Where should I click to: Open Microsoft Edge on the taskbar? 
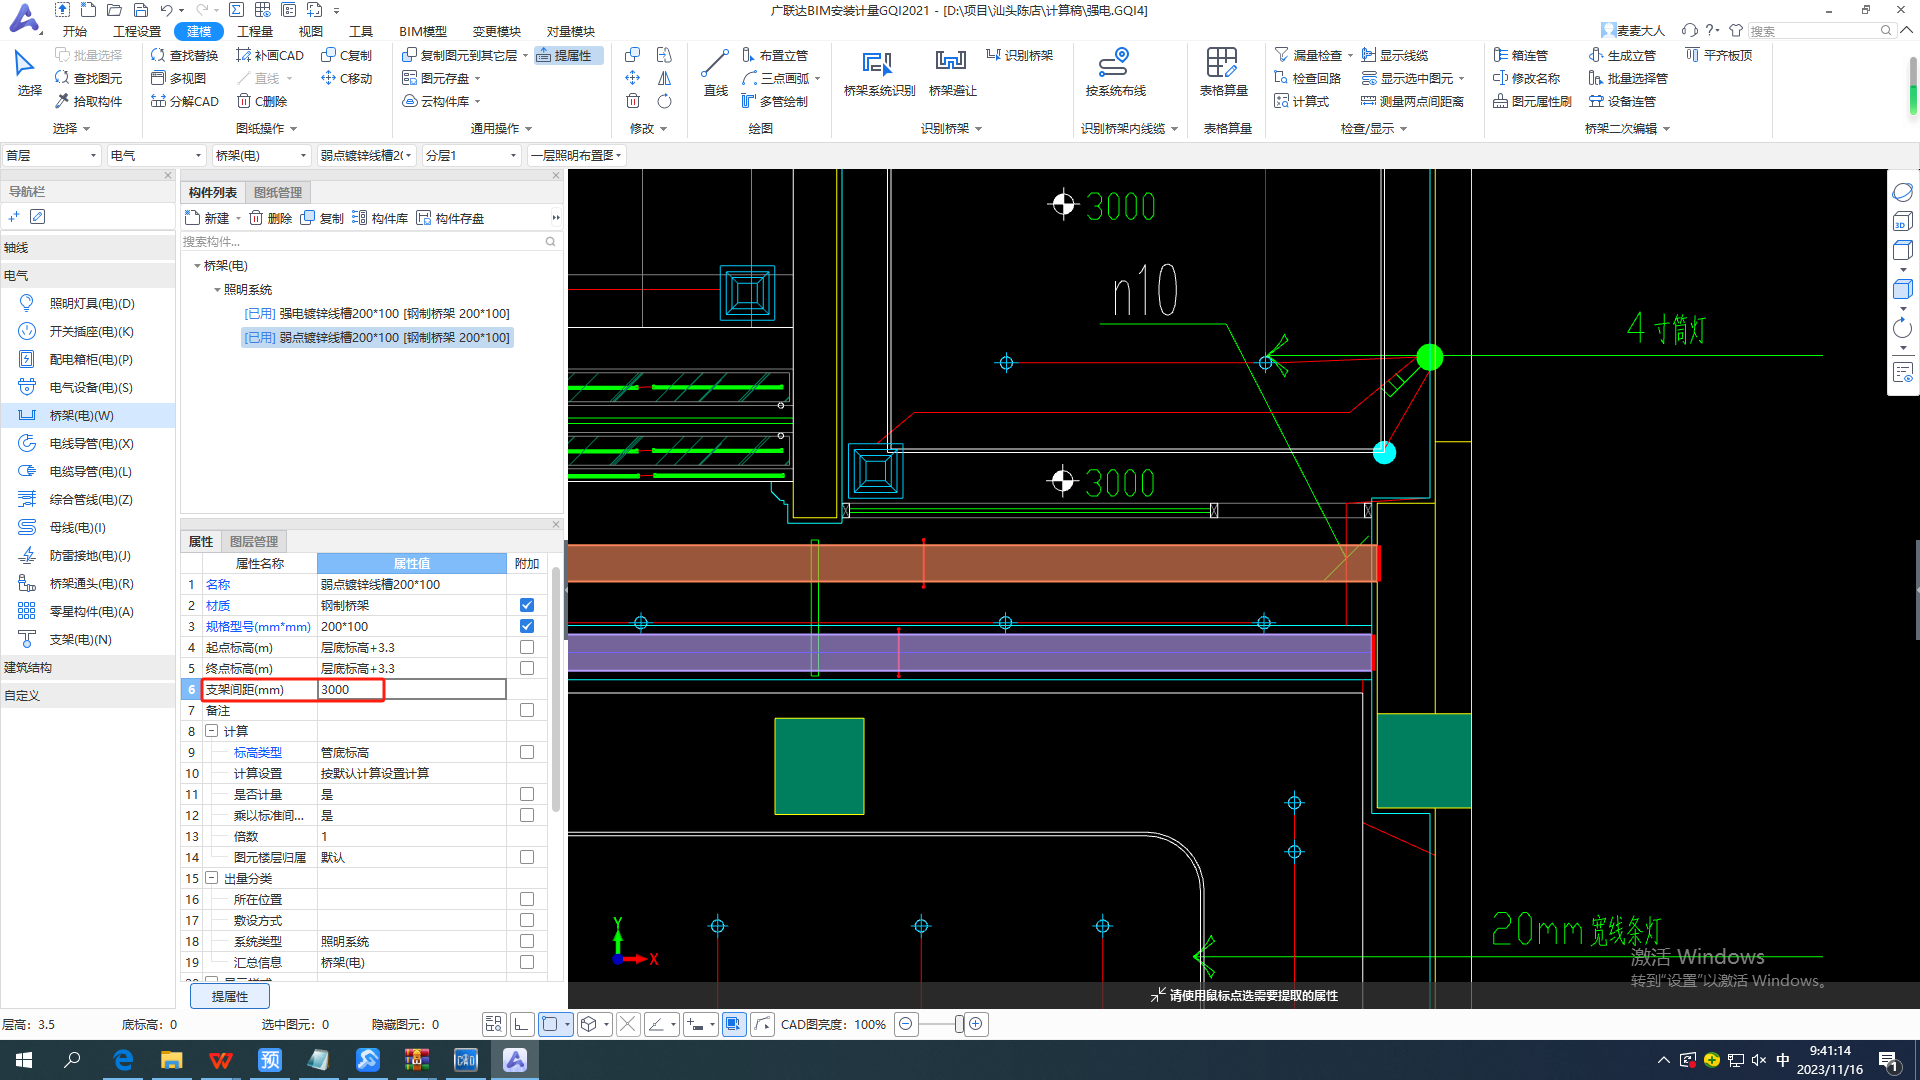click(x=123, y=1060)
